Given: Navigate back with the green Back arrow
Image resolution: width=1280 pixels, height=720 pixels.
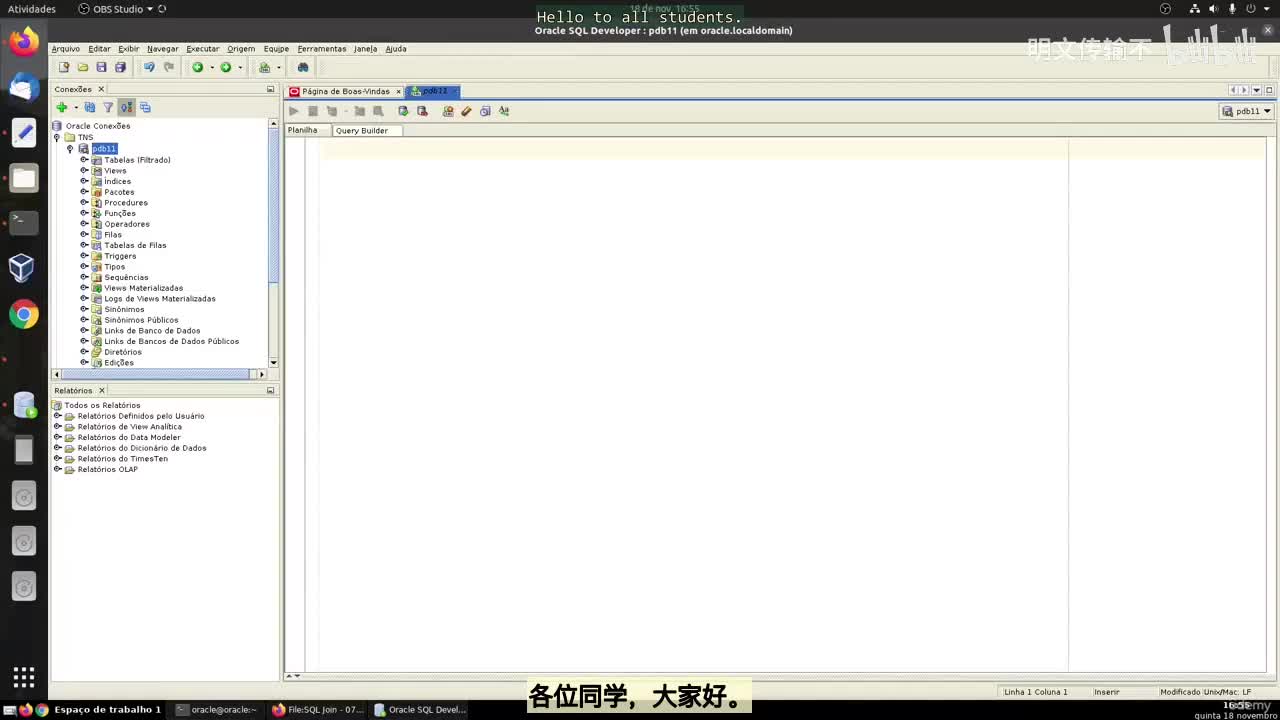Looking at the screenshot, I should pos(197,67).
